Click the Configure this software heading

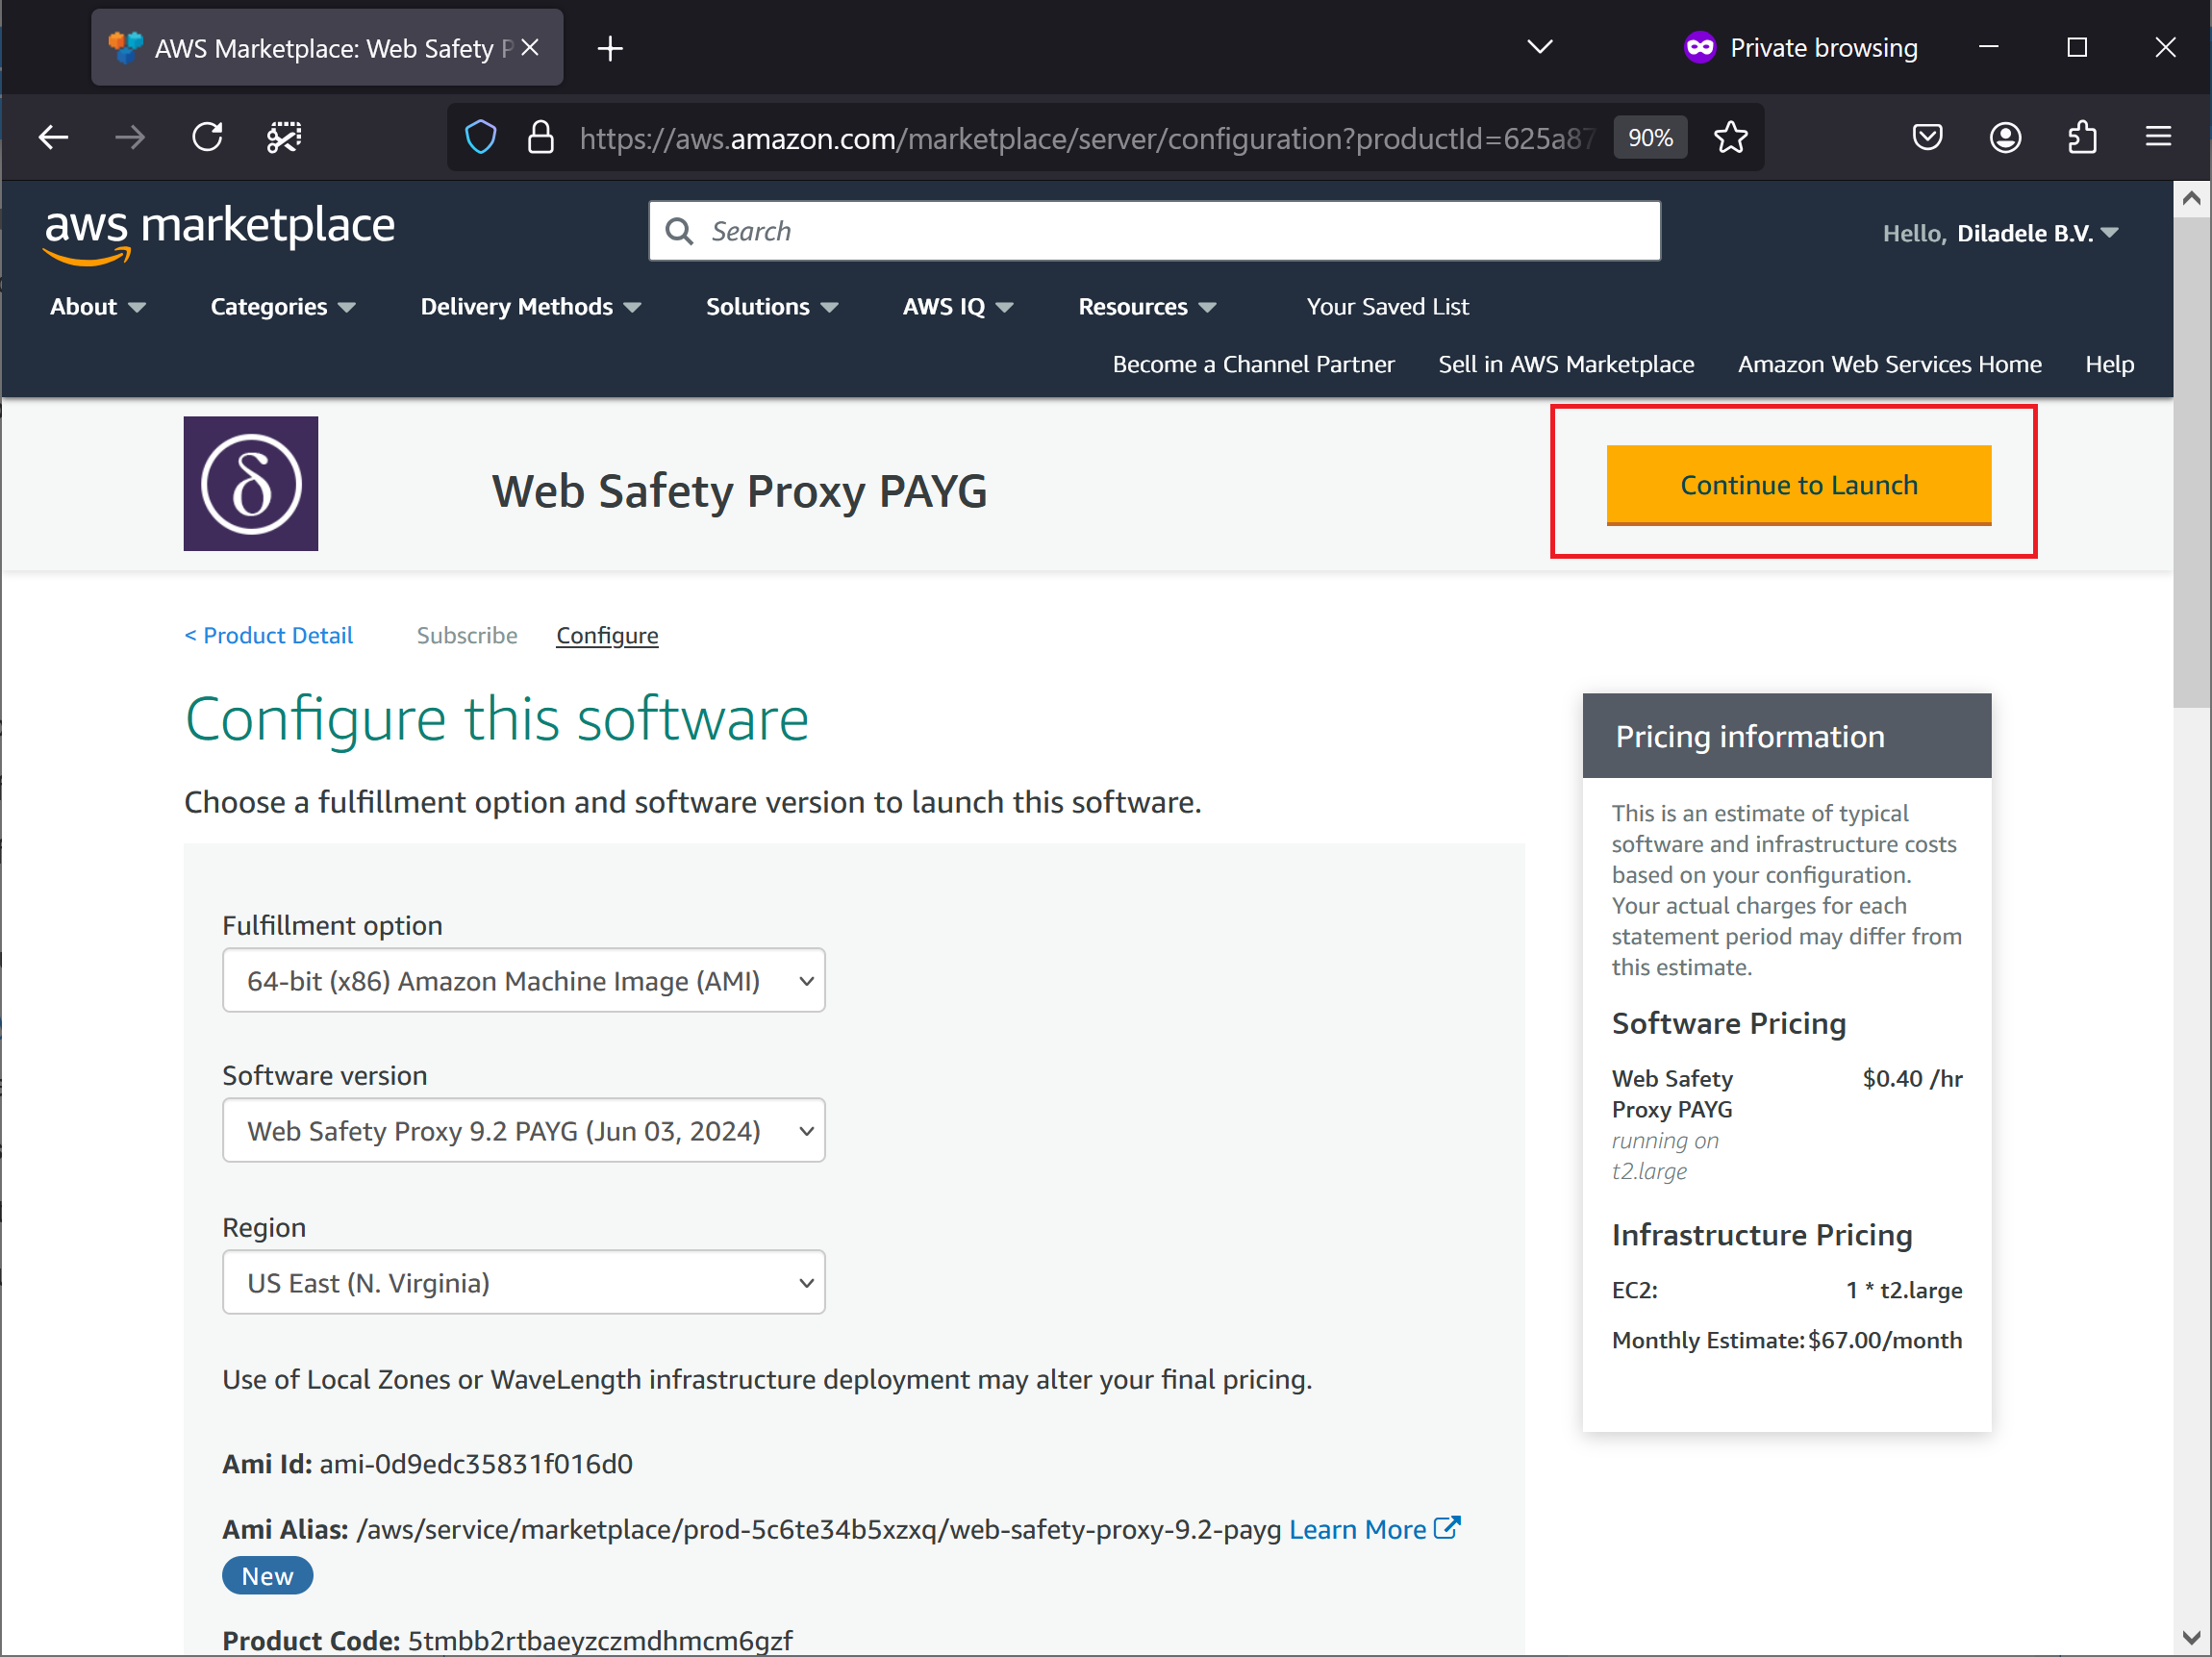point(497,719)
